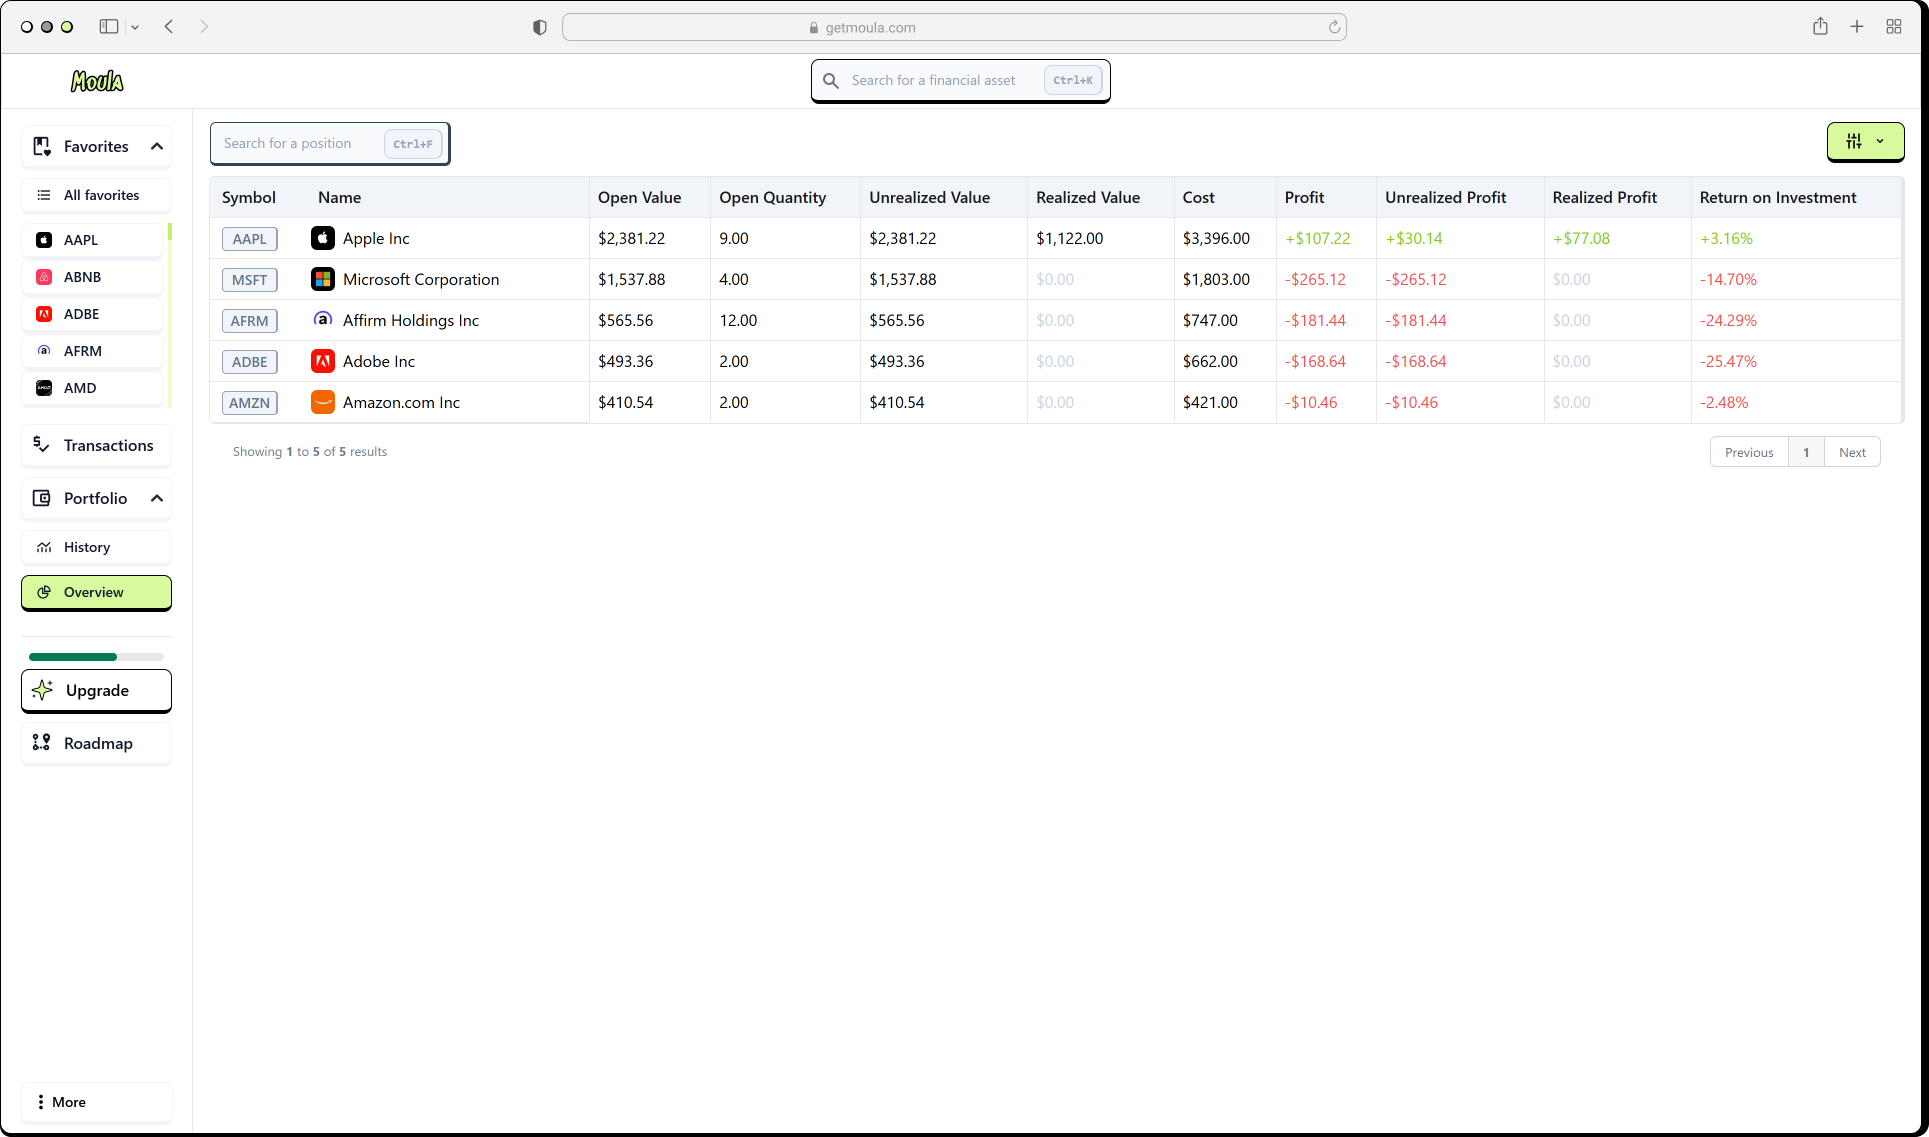Viewport: 1929px width, 1137px height.
Task: Open ADBE favorite in sidebar
Action: coord(92,314)
